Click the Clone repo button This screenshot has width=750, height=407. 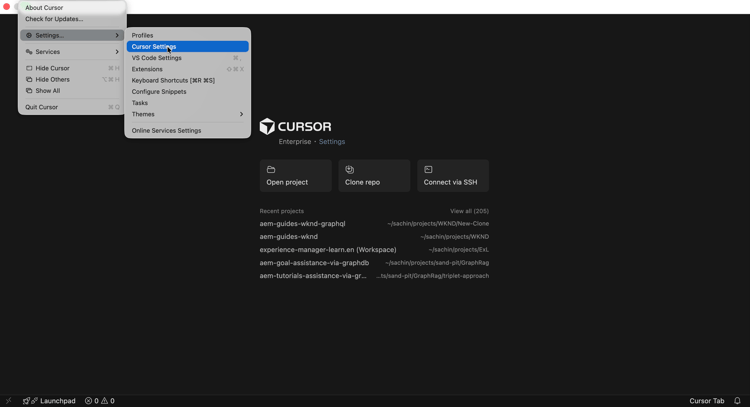(x=374, y=176)
